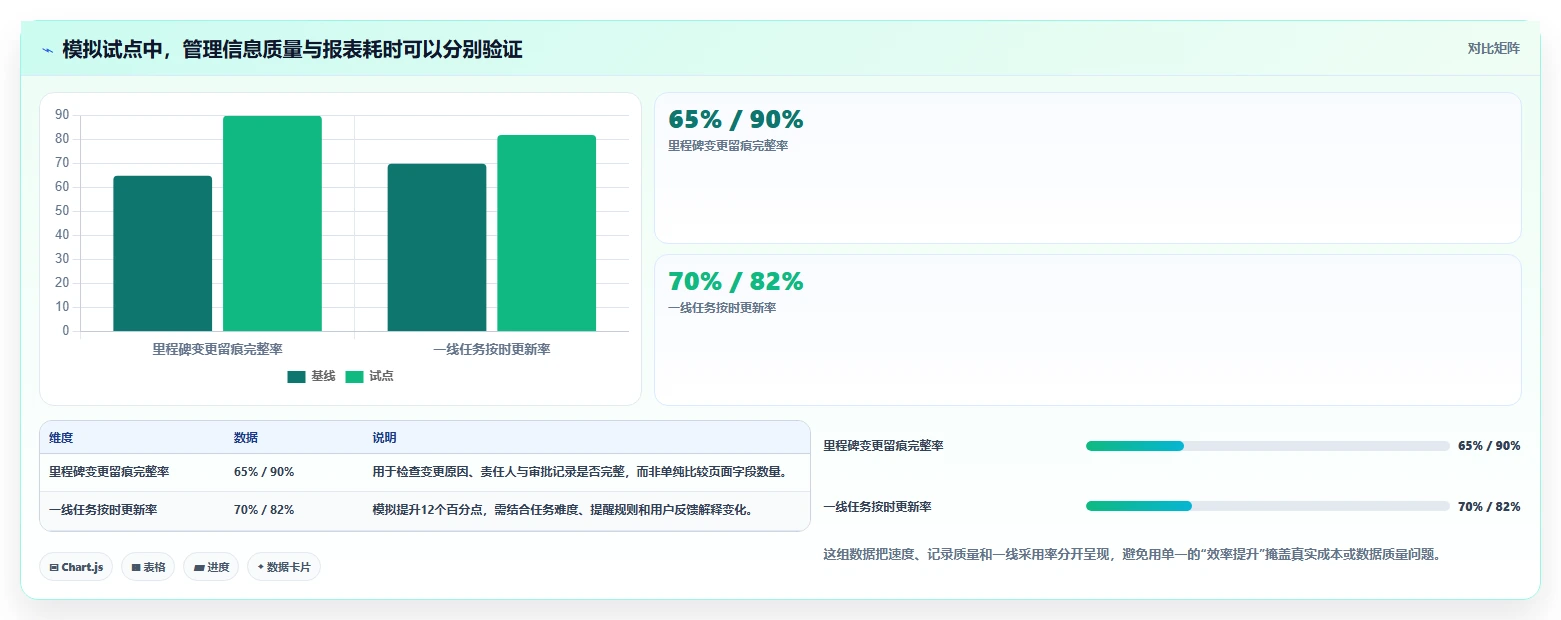The height and width of the screenshot is (620, 1561).
Task: Click the pilot bar for 一线任务按时更新率
Action: (546, 233)
